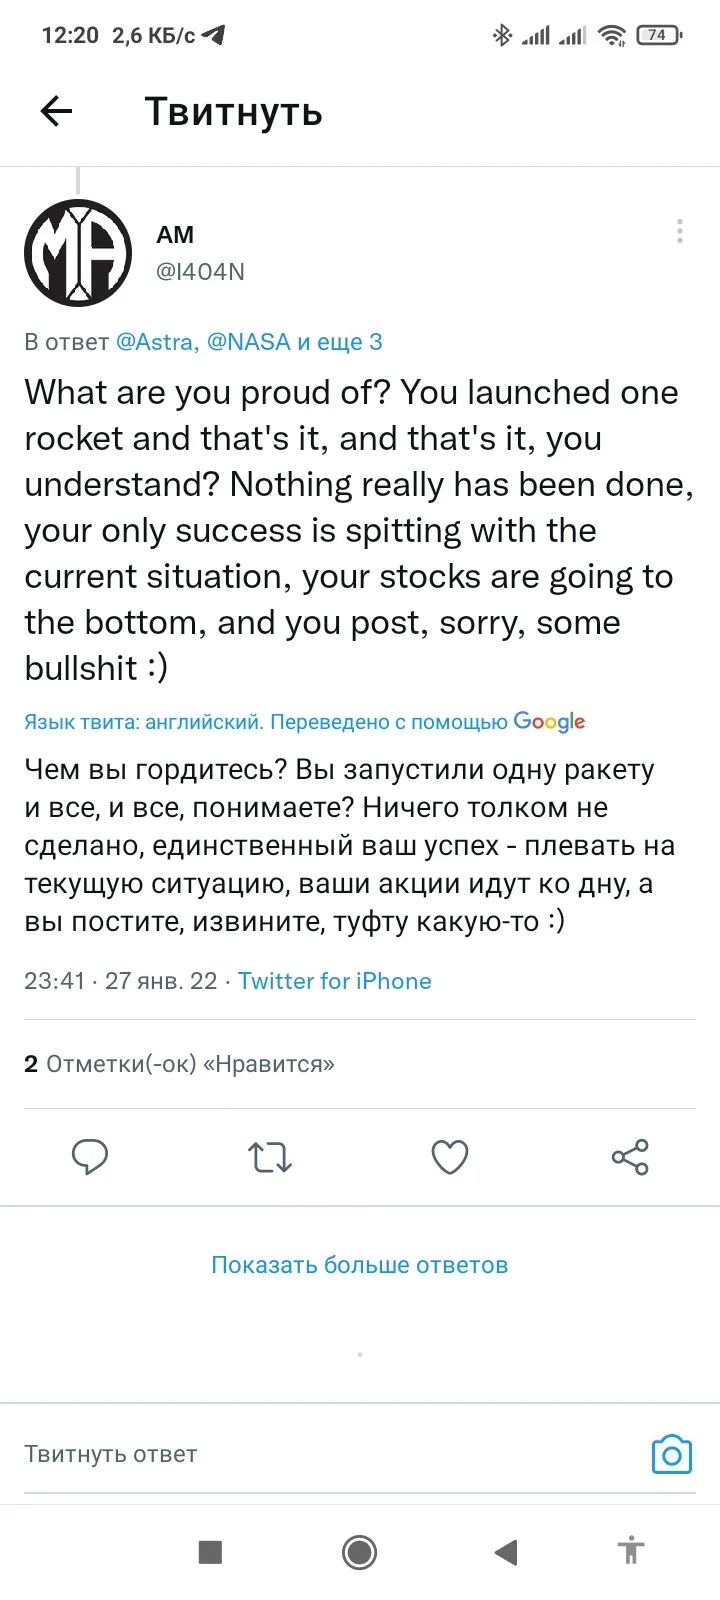Tap the Android home circle button
Screen dimensions: 720x1600
click(x=359, y=1551)
